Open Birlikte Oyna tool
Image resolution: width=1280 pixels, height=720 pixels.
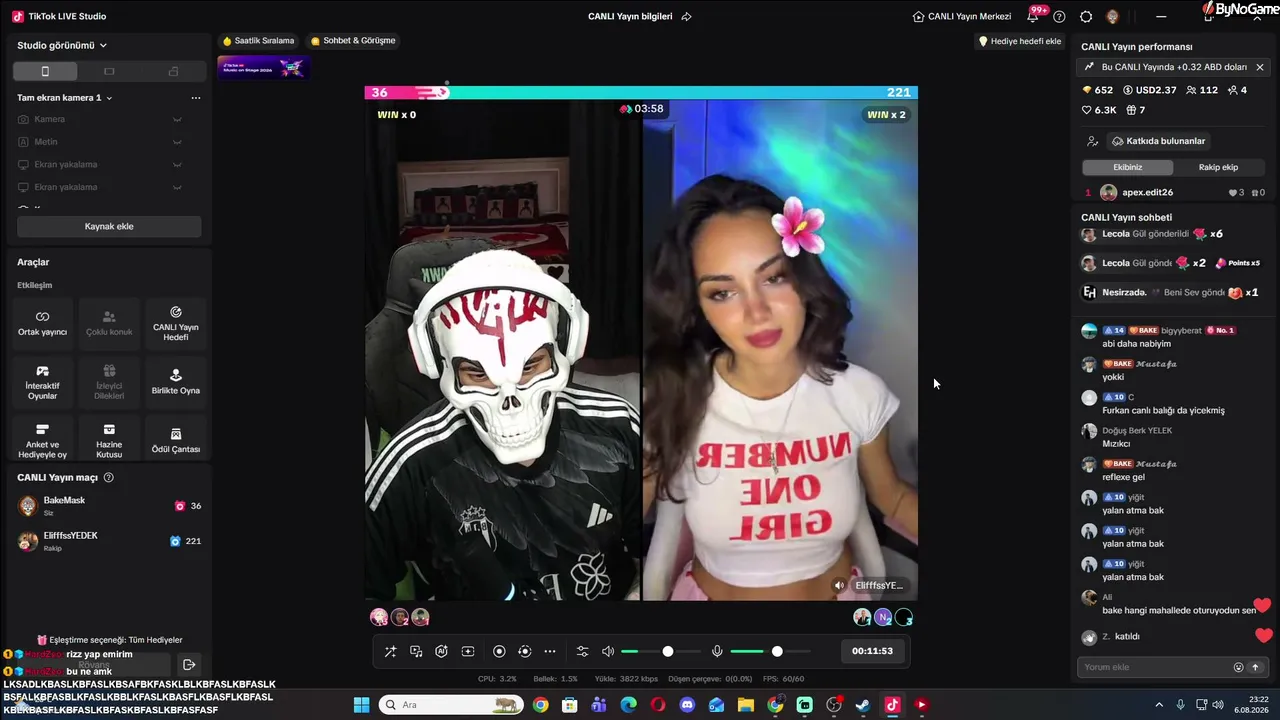pyautogui.click(x=176, y=382)
